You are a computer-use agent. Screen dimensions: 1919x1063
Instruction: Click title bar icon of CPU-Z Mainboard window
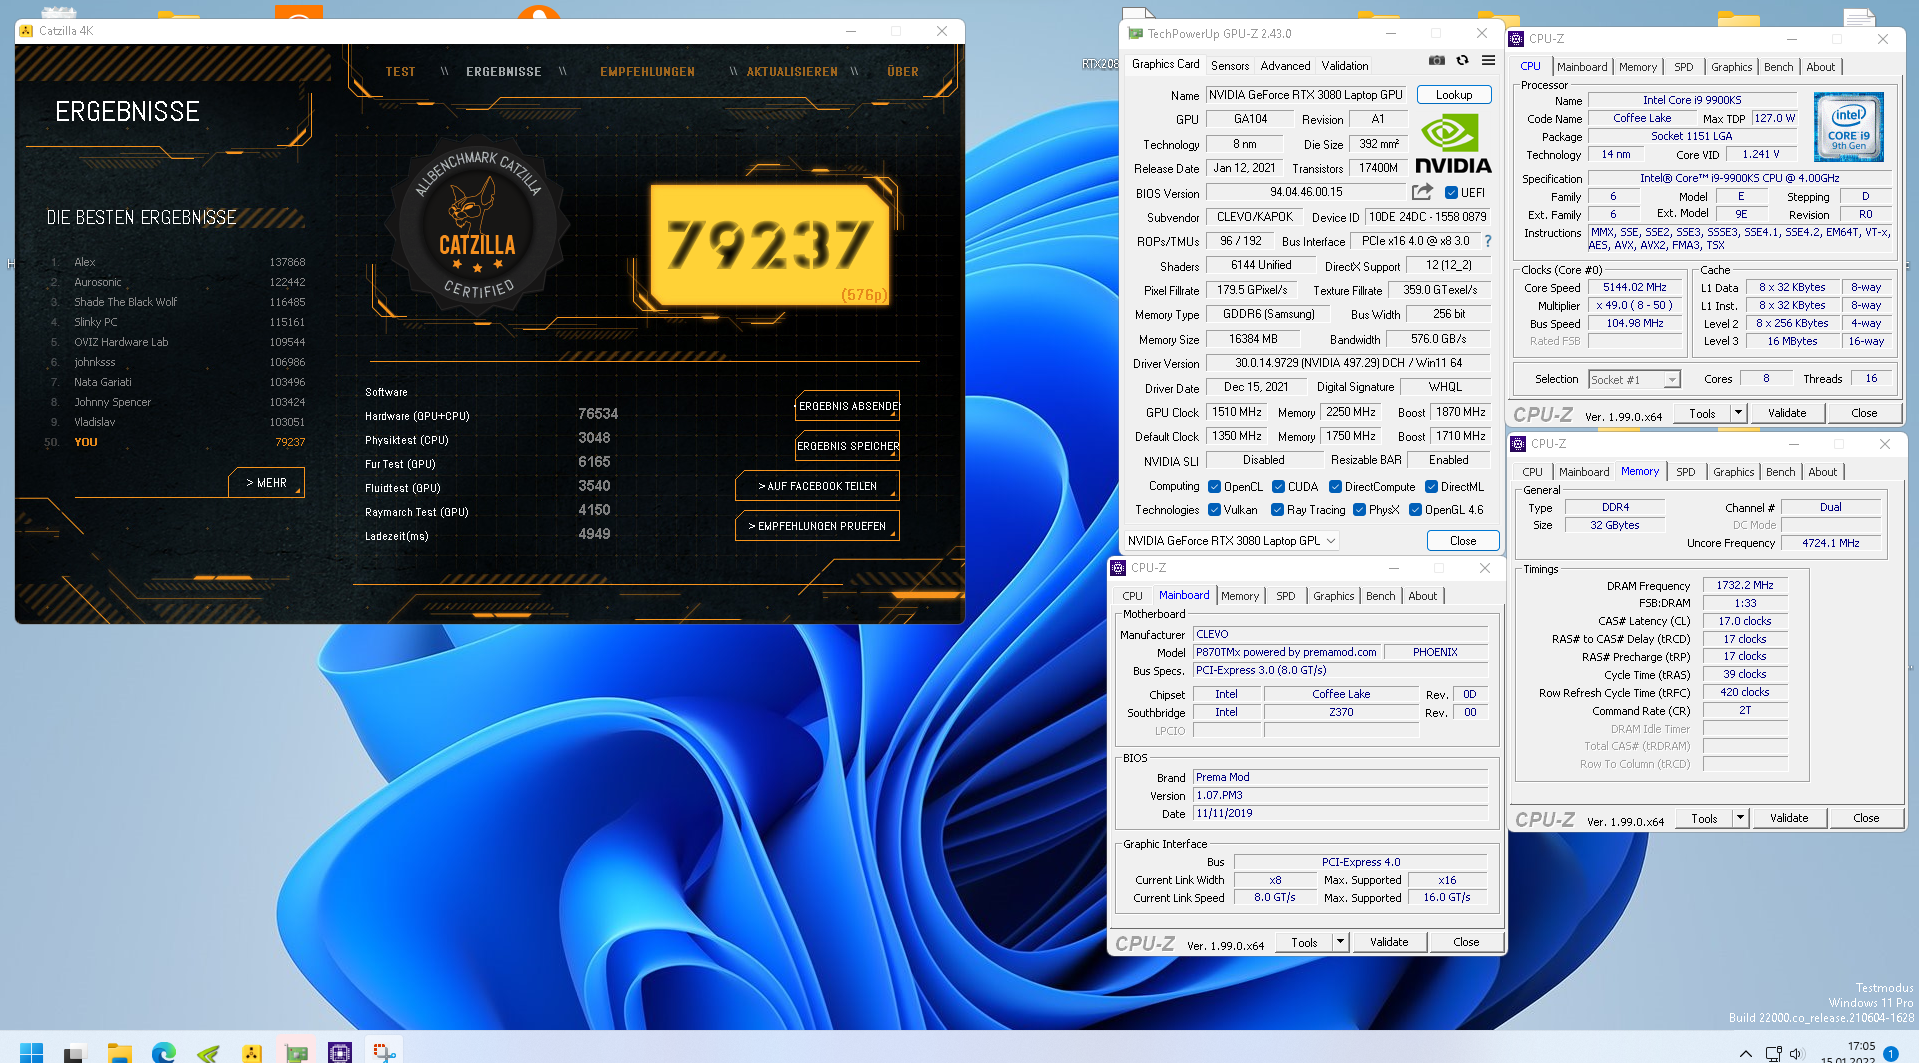point(1118,567)
